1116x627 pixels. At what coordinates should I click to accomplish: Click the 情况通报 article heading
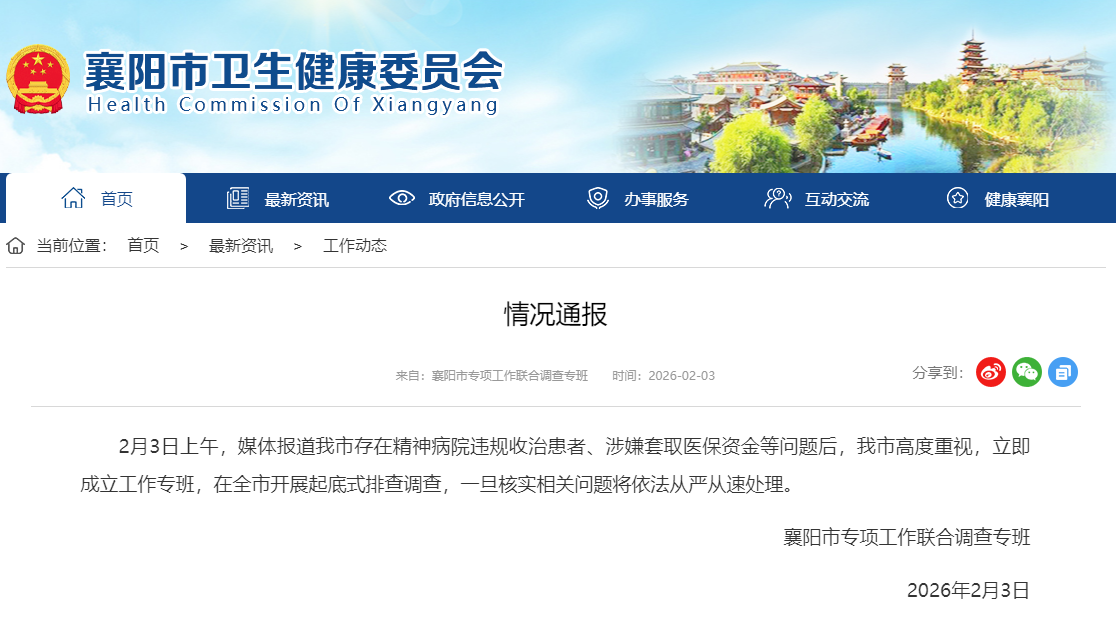click(x=556, y=315)
